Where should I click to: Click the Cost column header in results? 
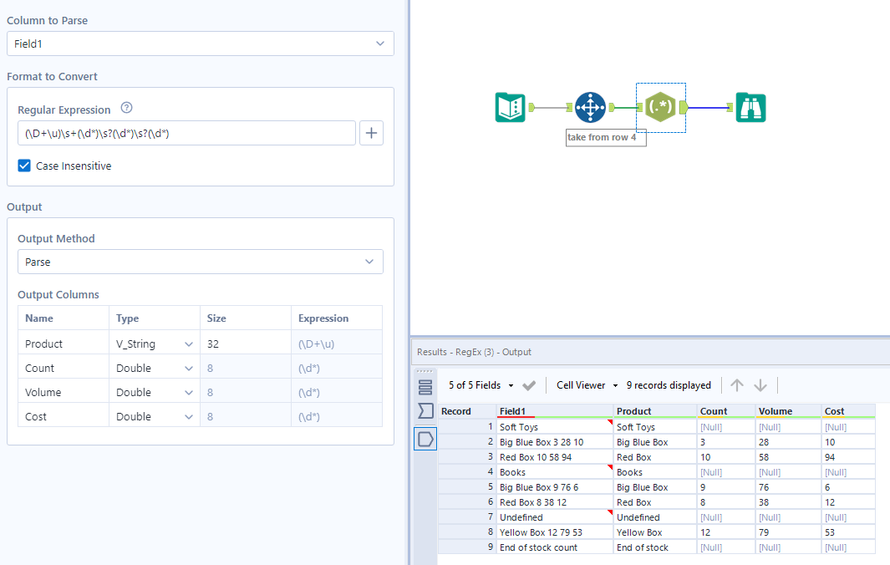point(849,411)
